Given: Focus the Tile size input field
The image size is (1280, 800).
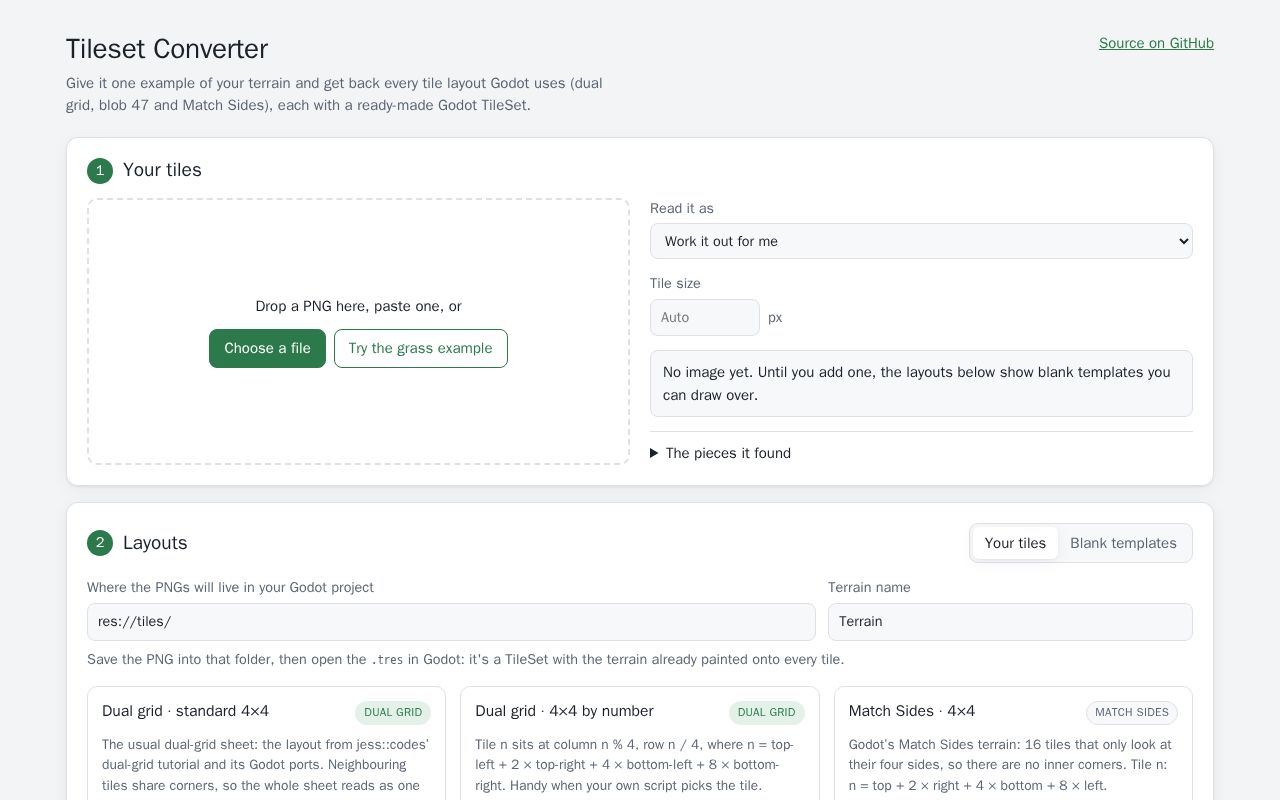Looking at the screenshot, I should tap(705, 317).
